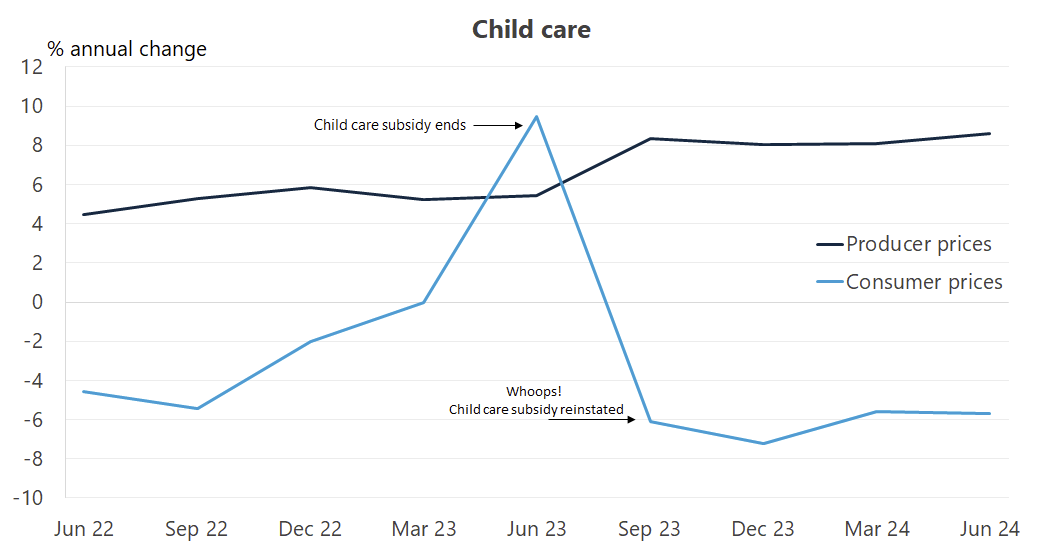Click the consumer prices peak at Jun 23
1064x555 pixels.
point(537,117)
